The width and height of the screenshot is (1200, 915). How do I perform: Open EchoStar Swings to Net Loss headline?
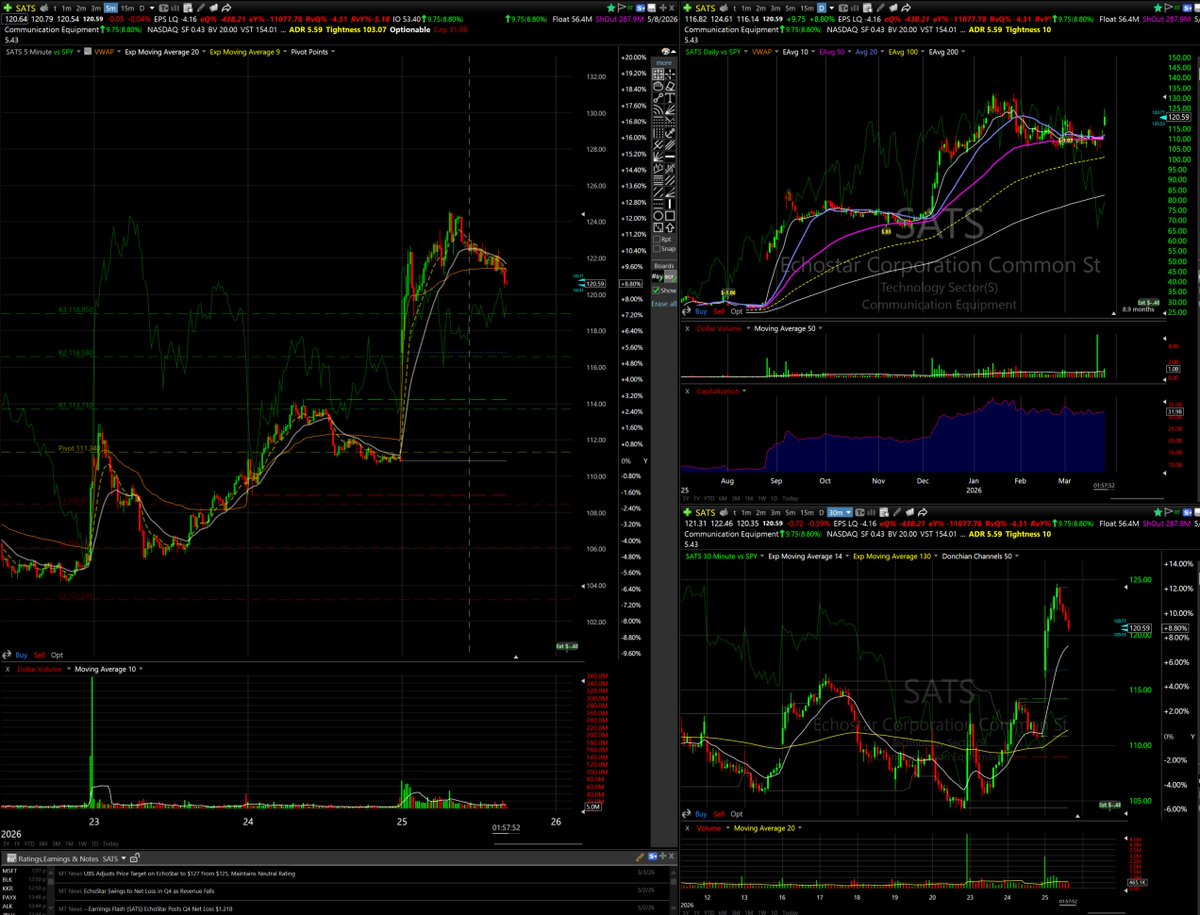tap(149, 891)
